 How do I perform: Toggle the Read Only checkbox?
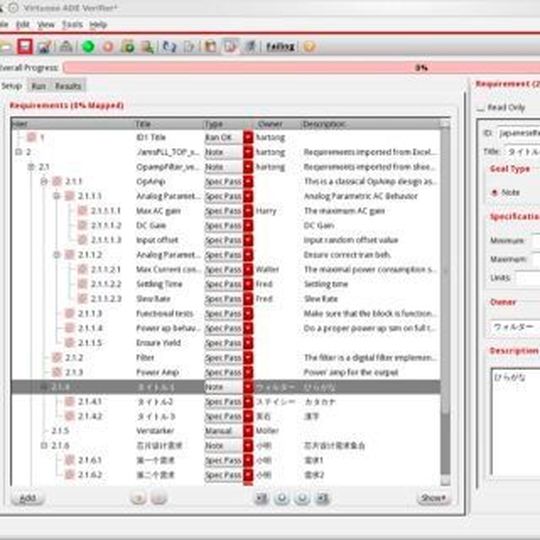[x=480, y=108]
